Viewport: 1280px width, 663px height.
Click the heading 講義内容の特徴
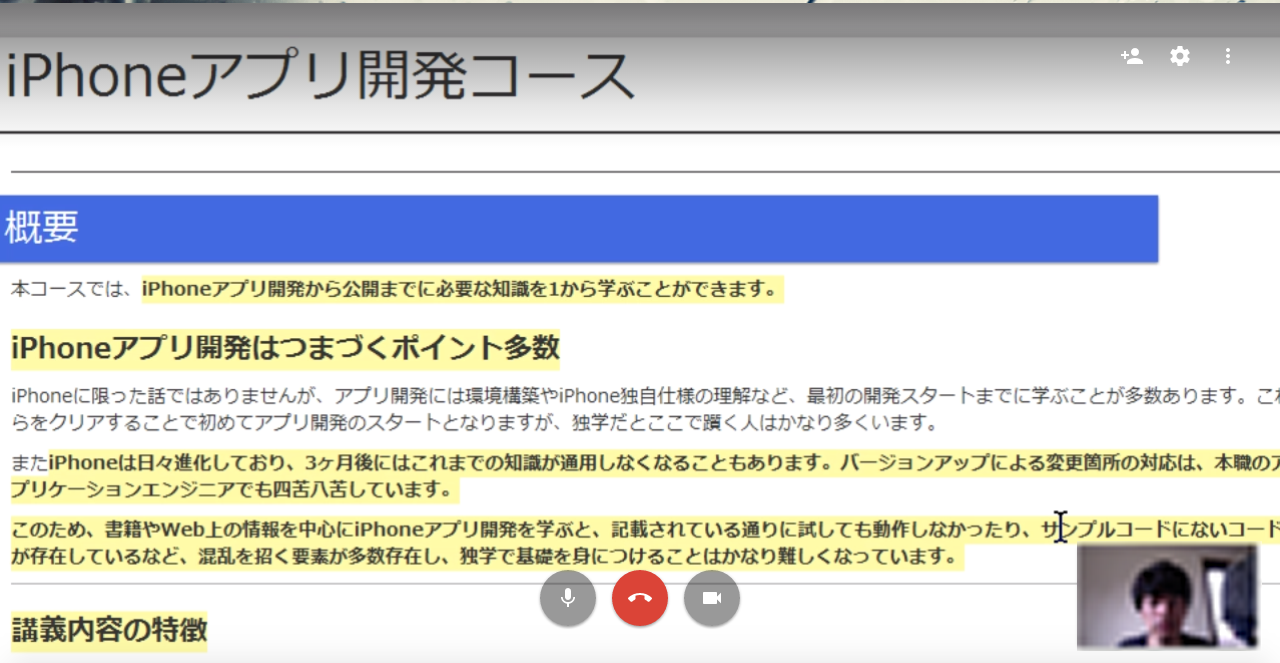(109, 630)
